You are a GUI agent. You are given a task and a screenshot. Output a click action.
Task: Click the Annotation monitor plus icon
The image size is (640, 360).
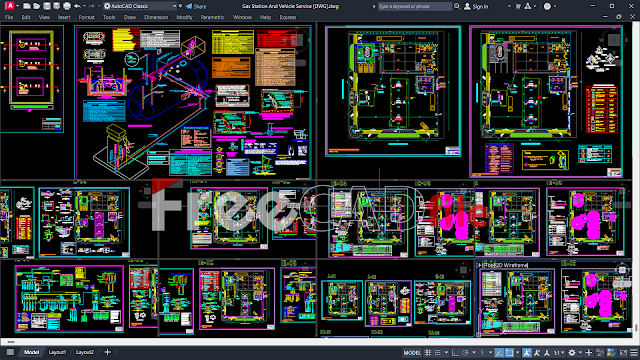(589, 352)
